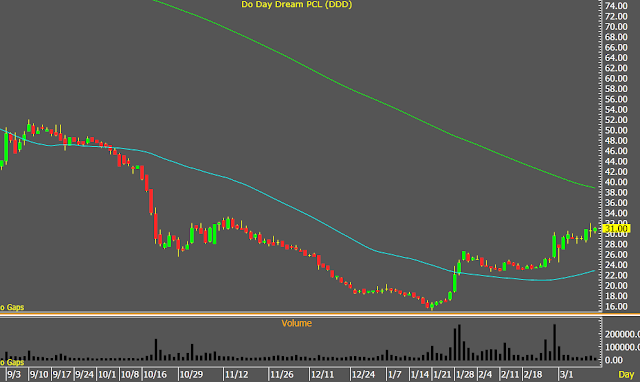Click the 46.00 price axis label
The image size is (640, 382).
(x=616, y=151)
